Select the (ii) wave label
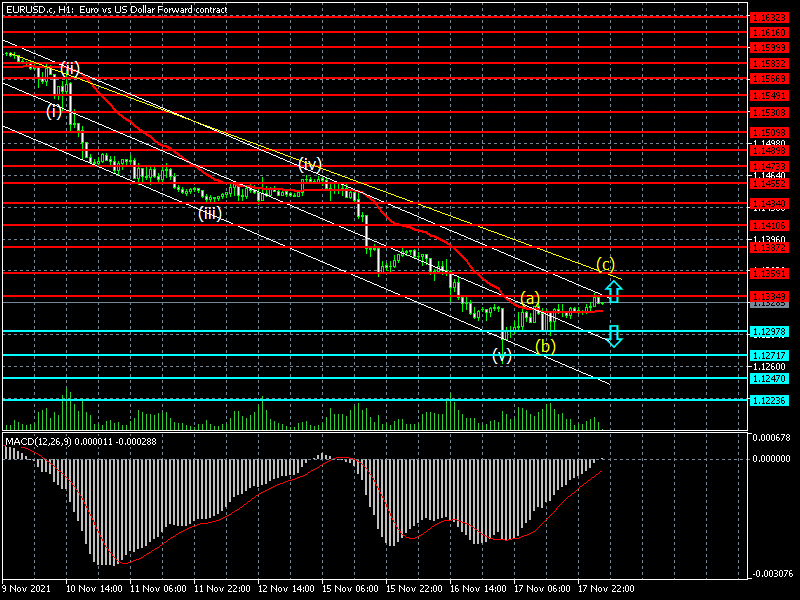800x600 pixels. pyautogui.click(x=69, y=68)
